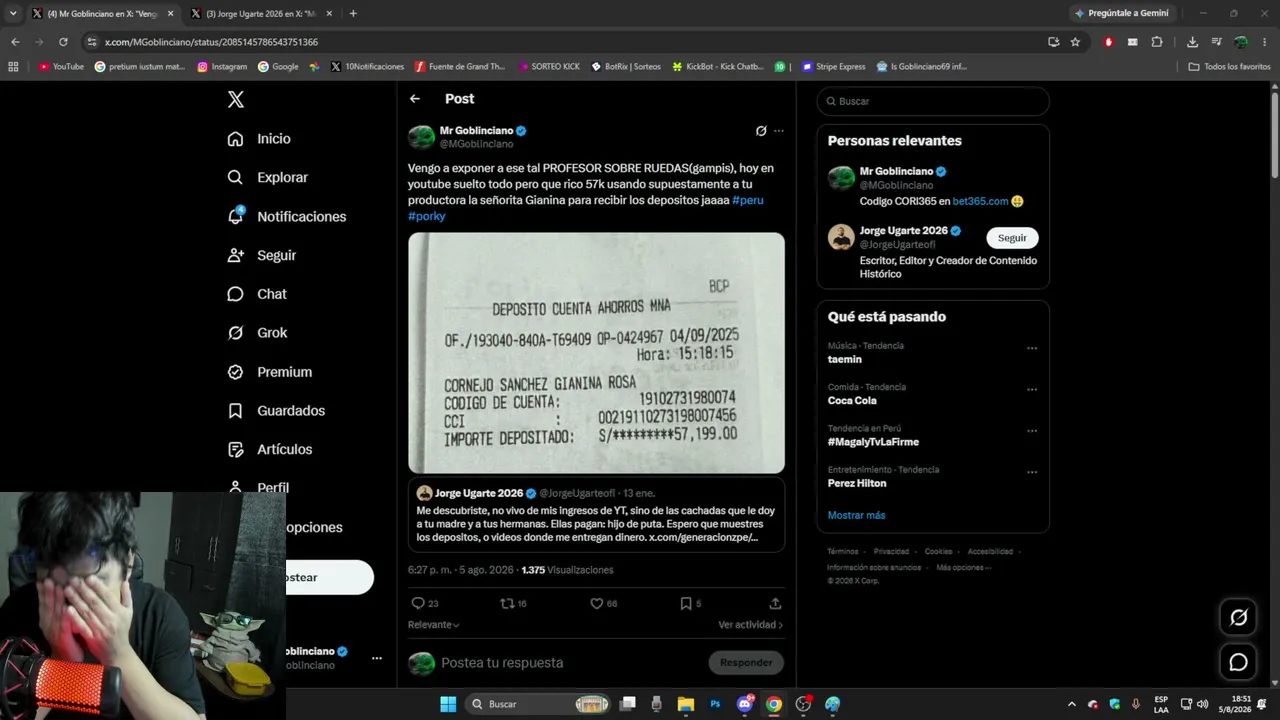The image size is (1280, 720).
Task: Follow Jorge Ugarte 2026 with Seguir button
Action: pos(1012,238)
